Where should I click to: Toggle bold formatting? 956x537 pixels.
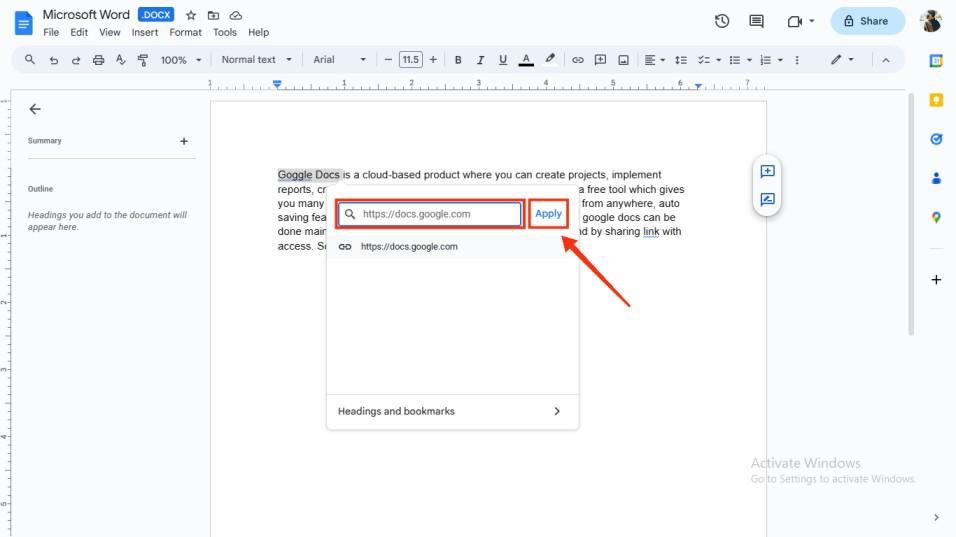458,60
